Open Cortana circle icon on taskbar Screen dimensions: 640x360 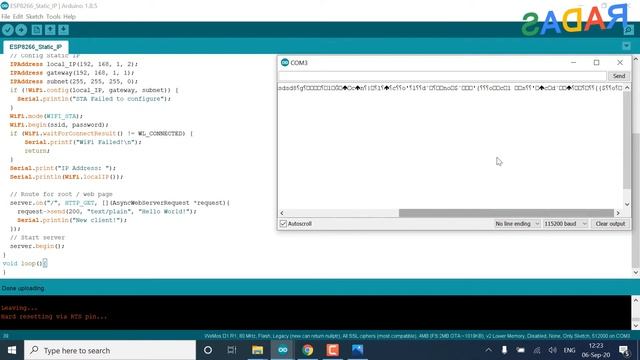[208, 350]
